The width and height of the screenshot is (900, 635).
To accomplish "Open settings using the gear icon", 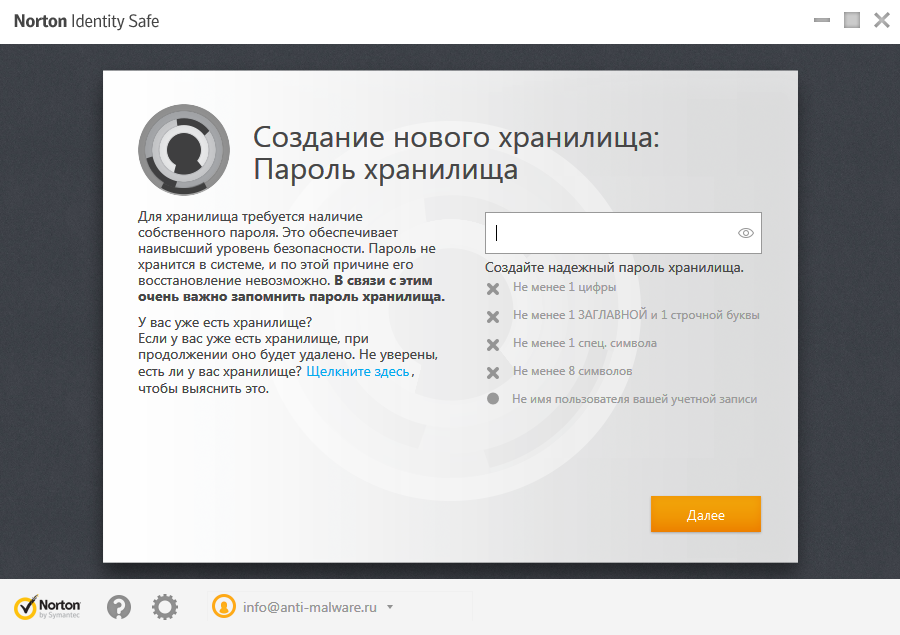I will click(x=165, y=607).
